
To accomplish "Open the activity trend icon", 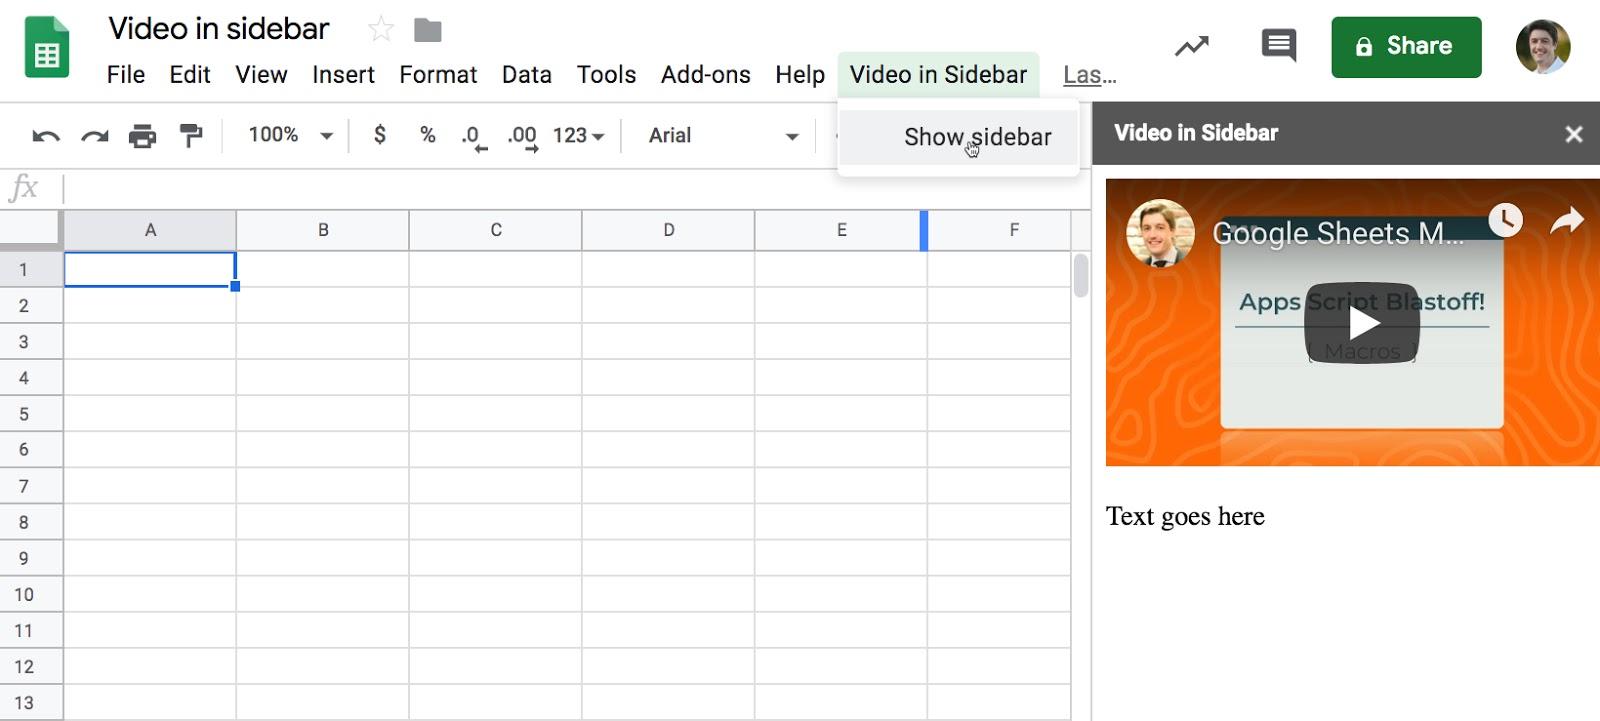I will coord(1191,46).
